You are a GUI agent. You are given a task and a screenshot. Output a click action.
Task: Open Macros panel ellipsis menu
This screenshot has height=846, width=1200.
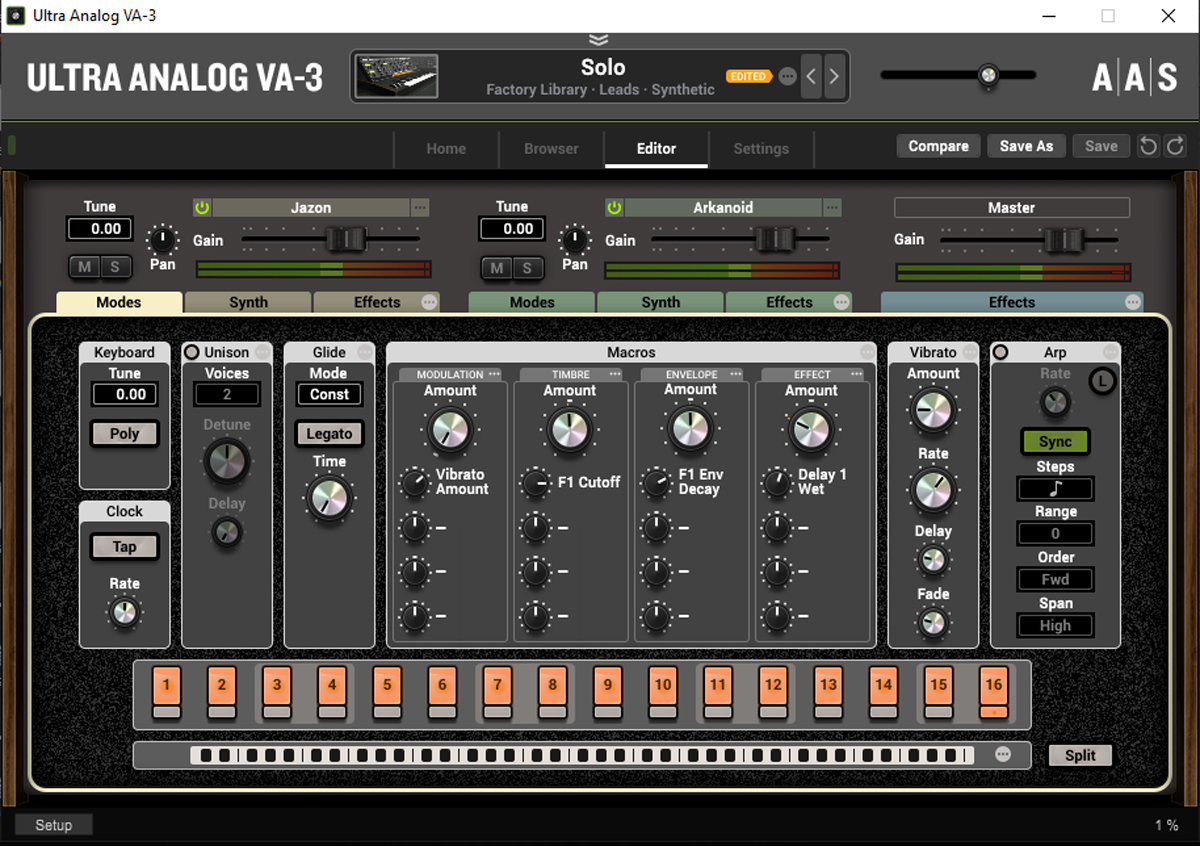[867, 352]
